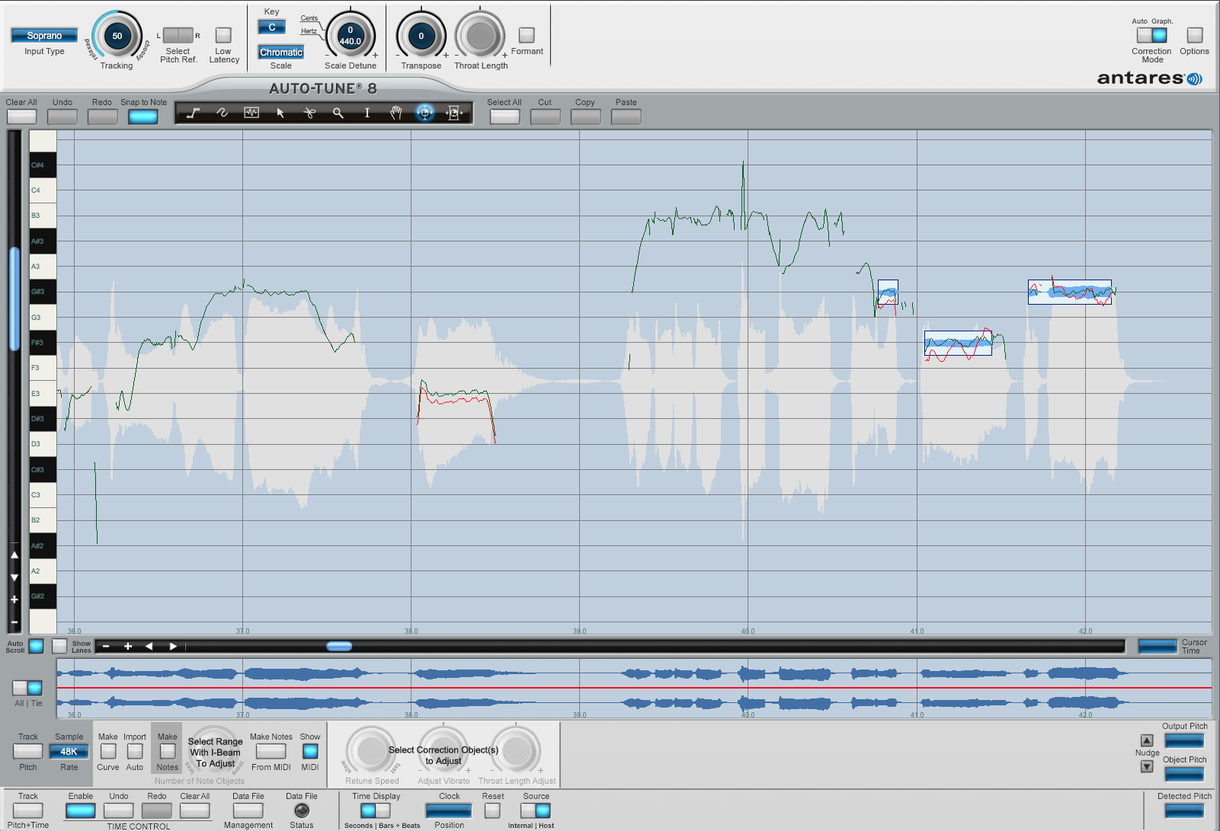The height and width of the screenshot is (831, 1220).
Task: Select the Hand scroll tool
Action: (x=396, y=113)
